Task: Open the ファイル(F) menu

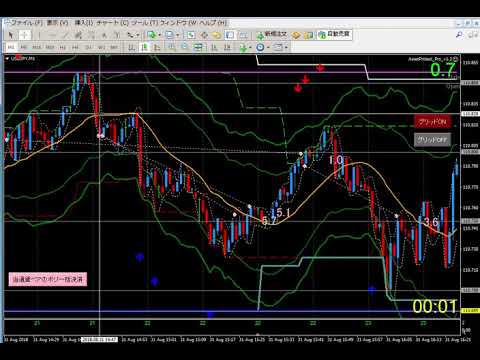Action: point(26,23)
